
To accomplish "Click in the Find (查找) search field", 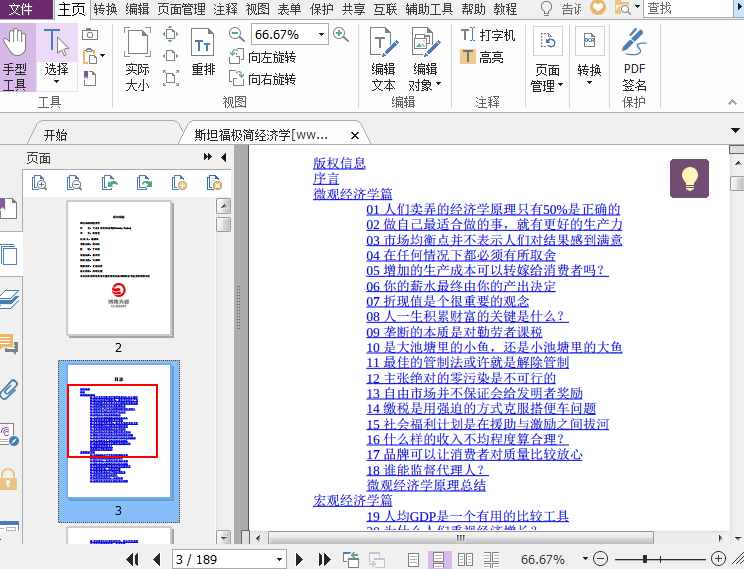I will coord(689,9).
